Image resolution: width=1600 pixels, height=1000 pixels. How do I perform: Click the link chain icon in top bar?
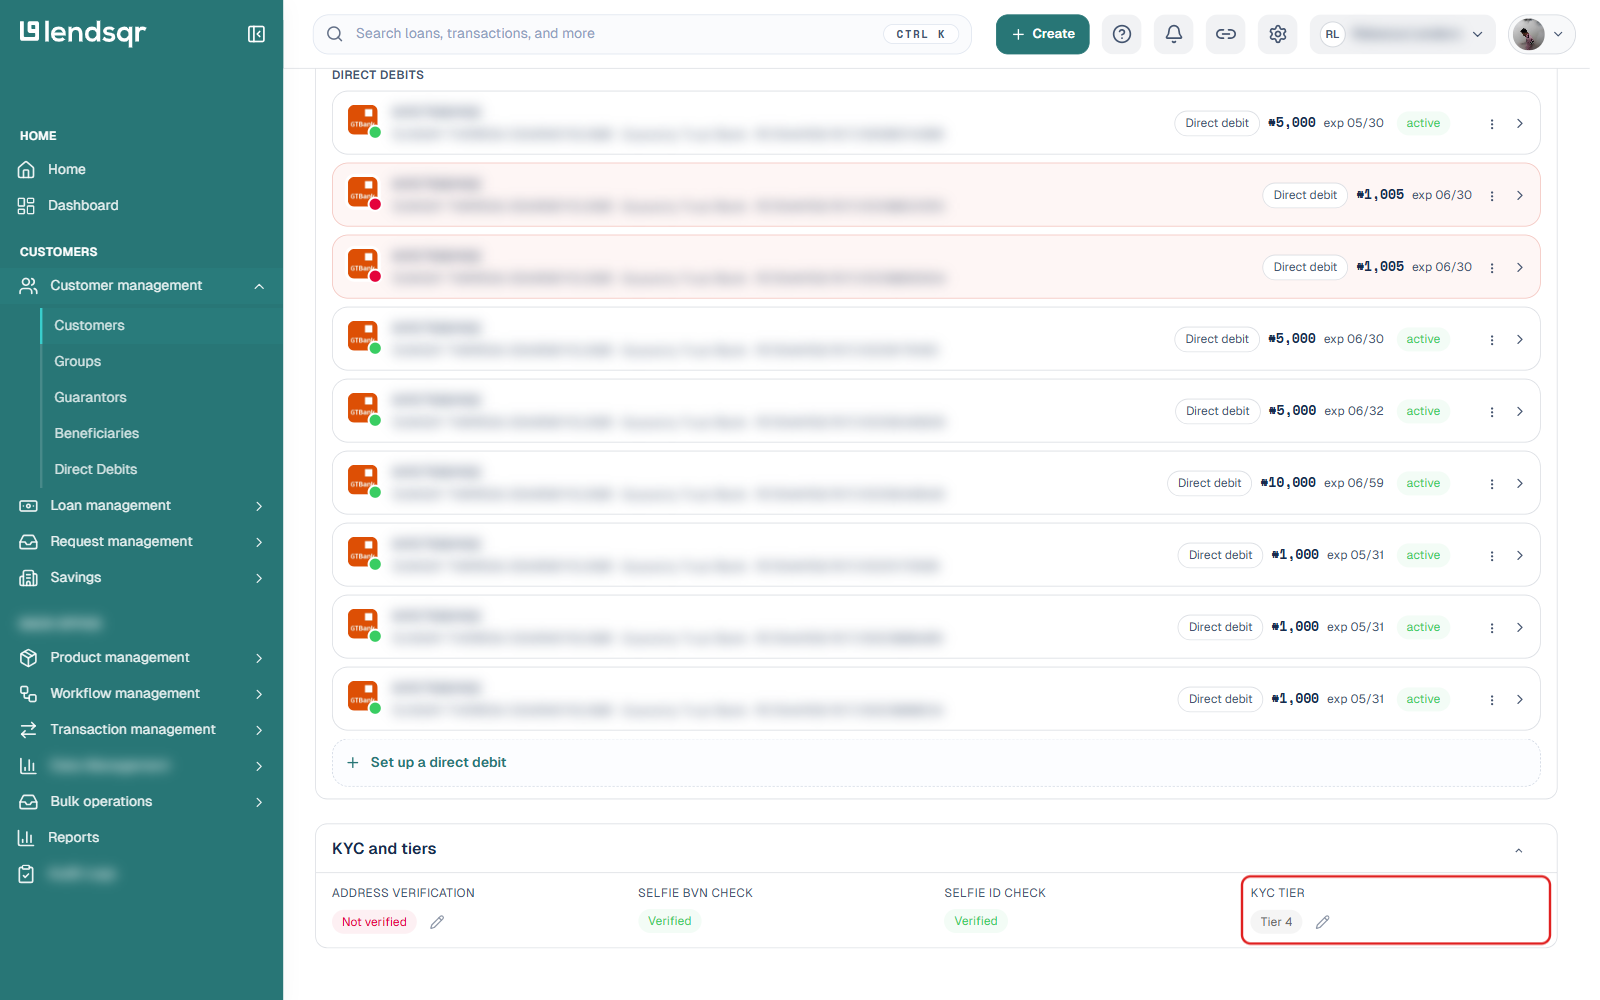[1226, 34]
